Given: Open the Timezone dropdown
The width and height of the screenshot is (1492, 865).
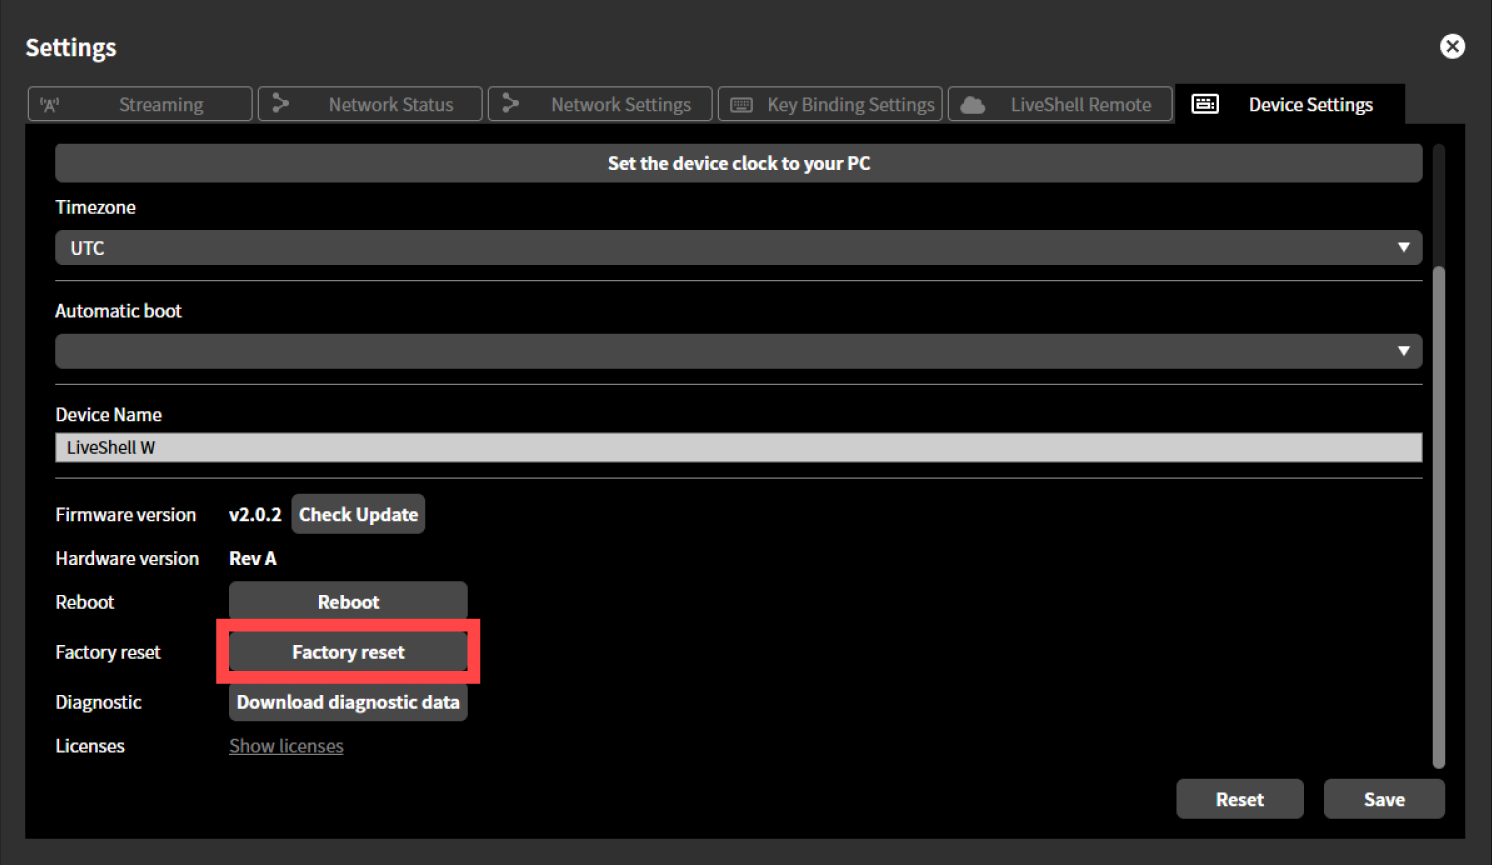Looking at the screenshot, I should tap(738, 247).
